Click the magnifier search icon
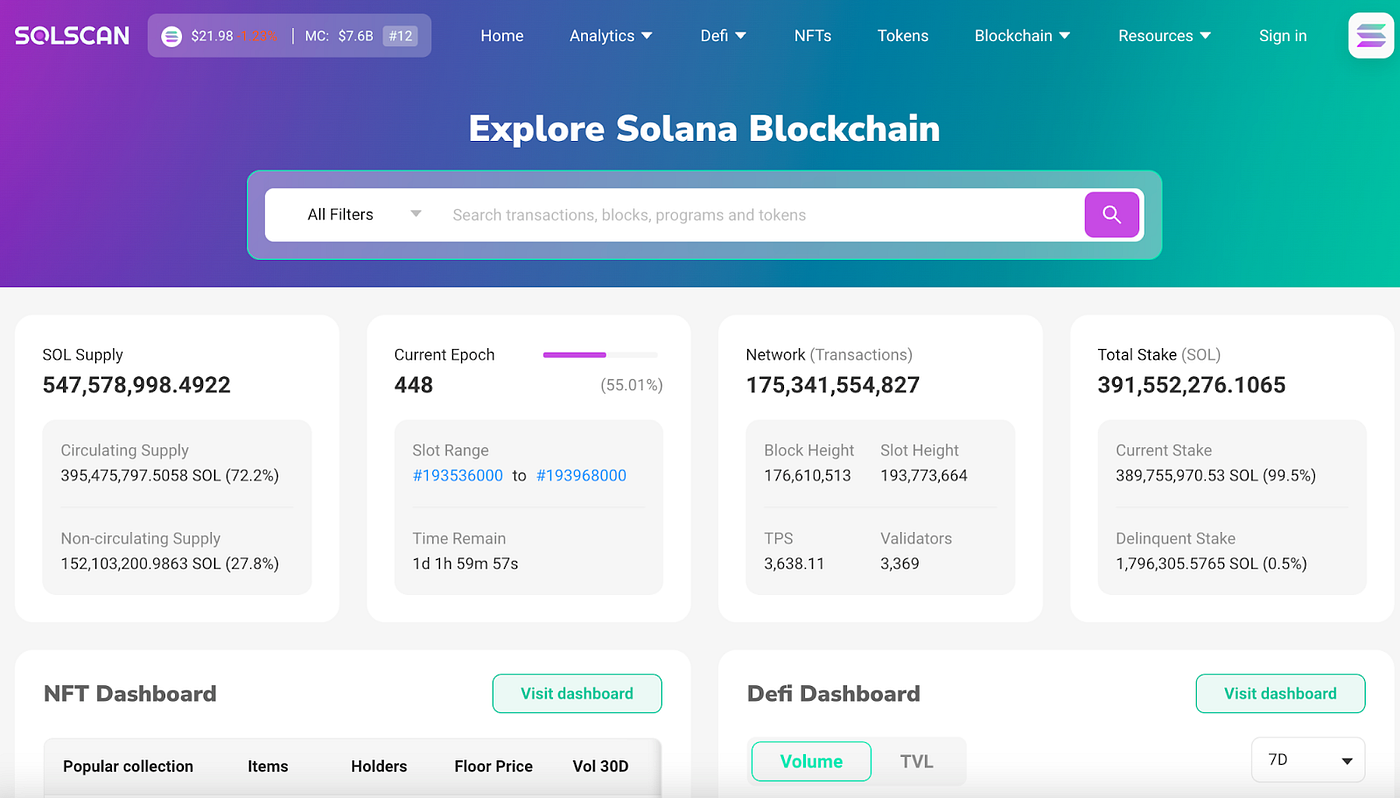 1111,214
